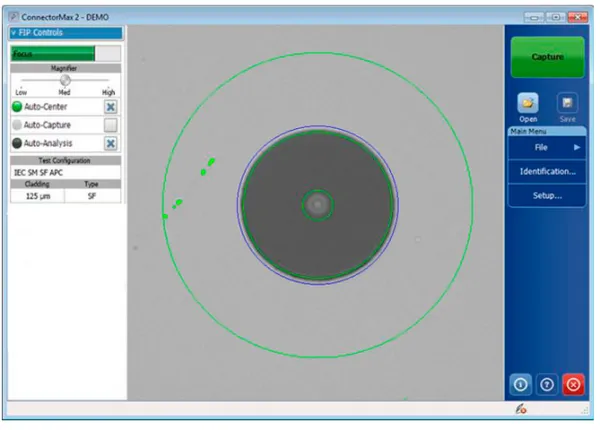Click the Save disk icon

566,103
